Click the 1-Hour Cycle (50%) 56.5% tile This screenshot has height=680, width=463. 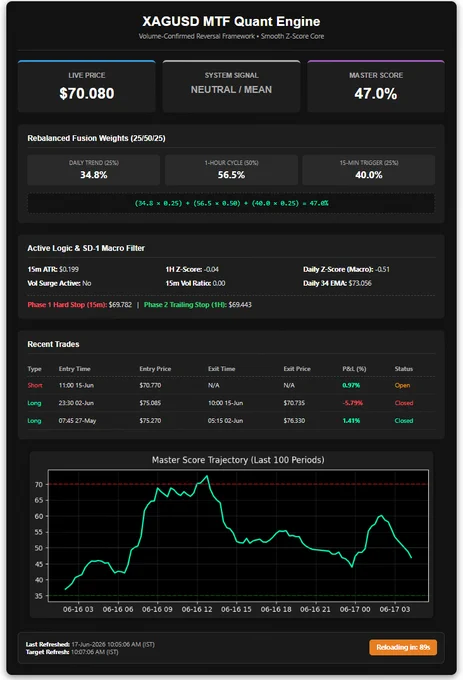pos(231,170)
